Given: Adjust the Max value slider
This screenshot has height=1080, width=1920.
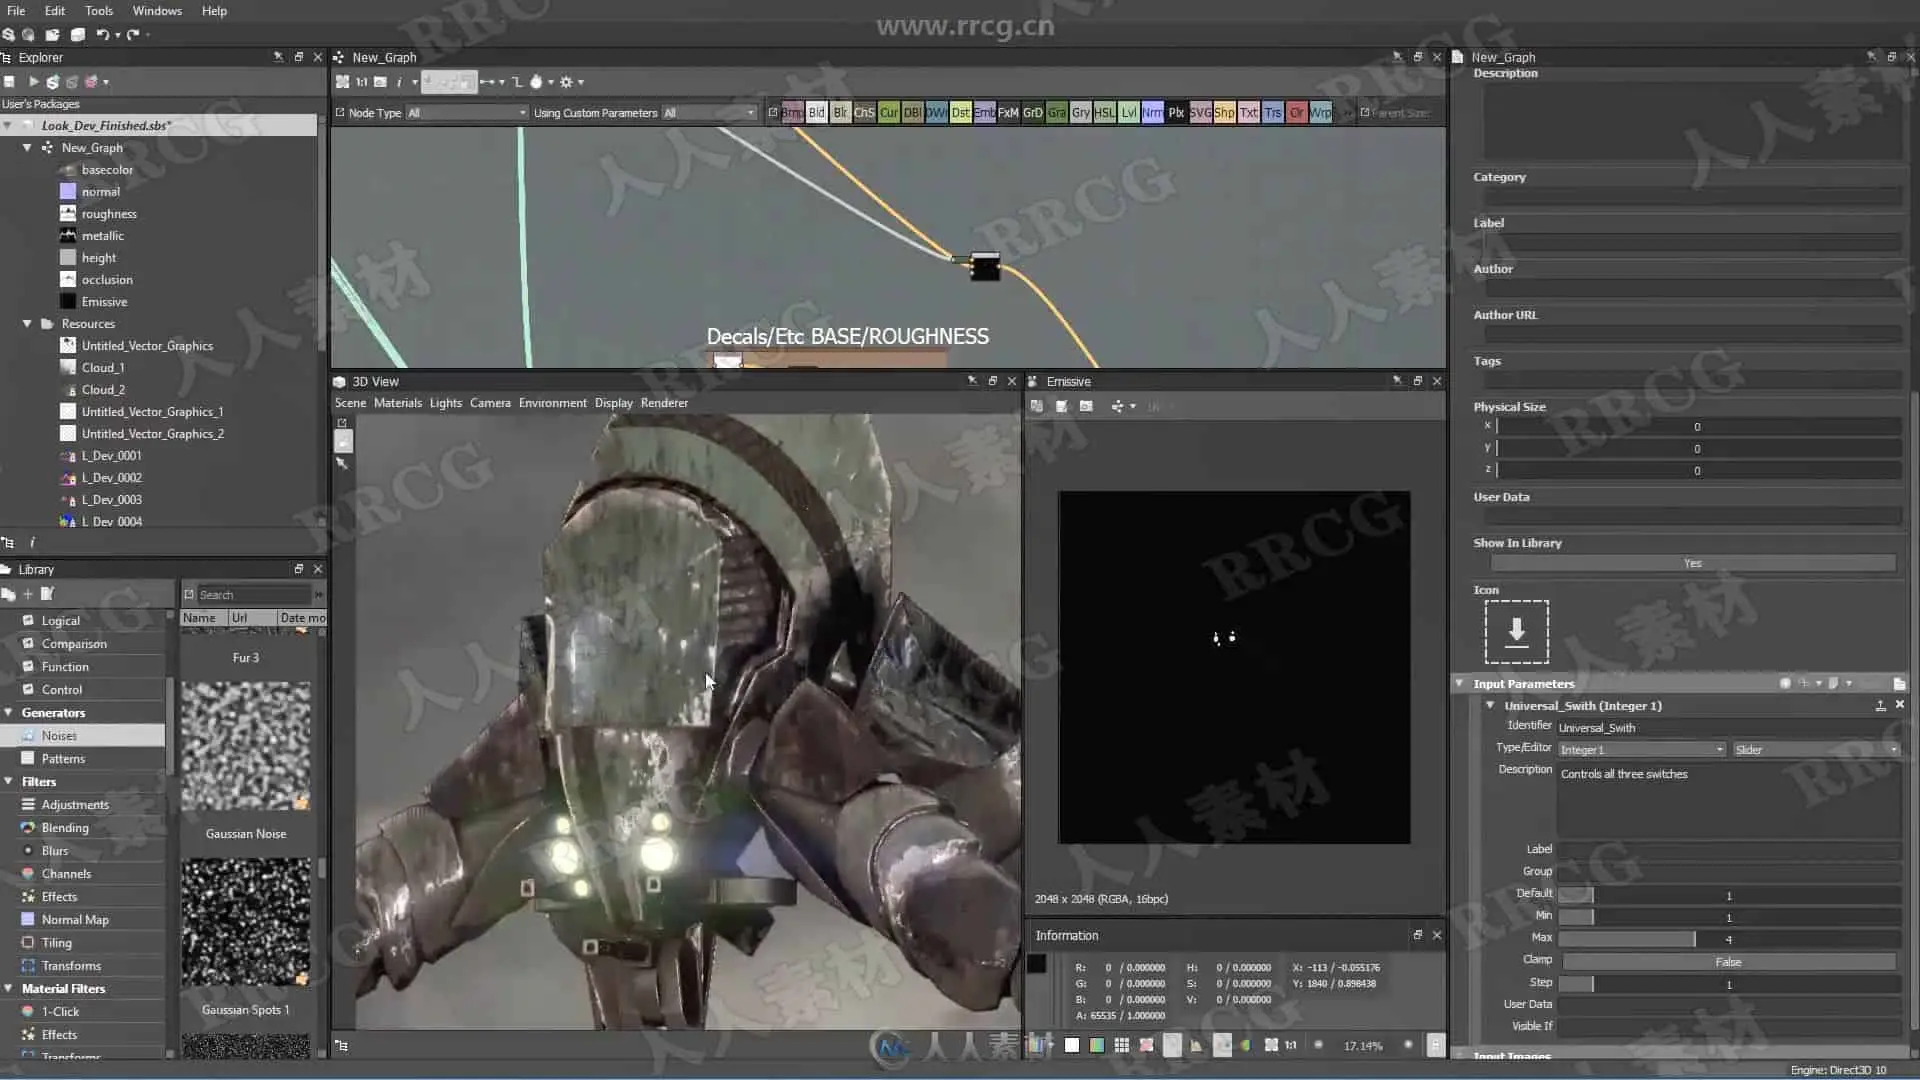Looking at the screenshot, I should (1694, 939).
